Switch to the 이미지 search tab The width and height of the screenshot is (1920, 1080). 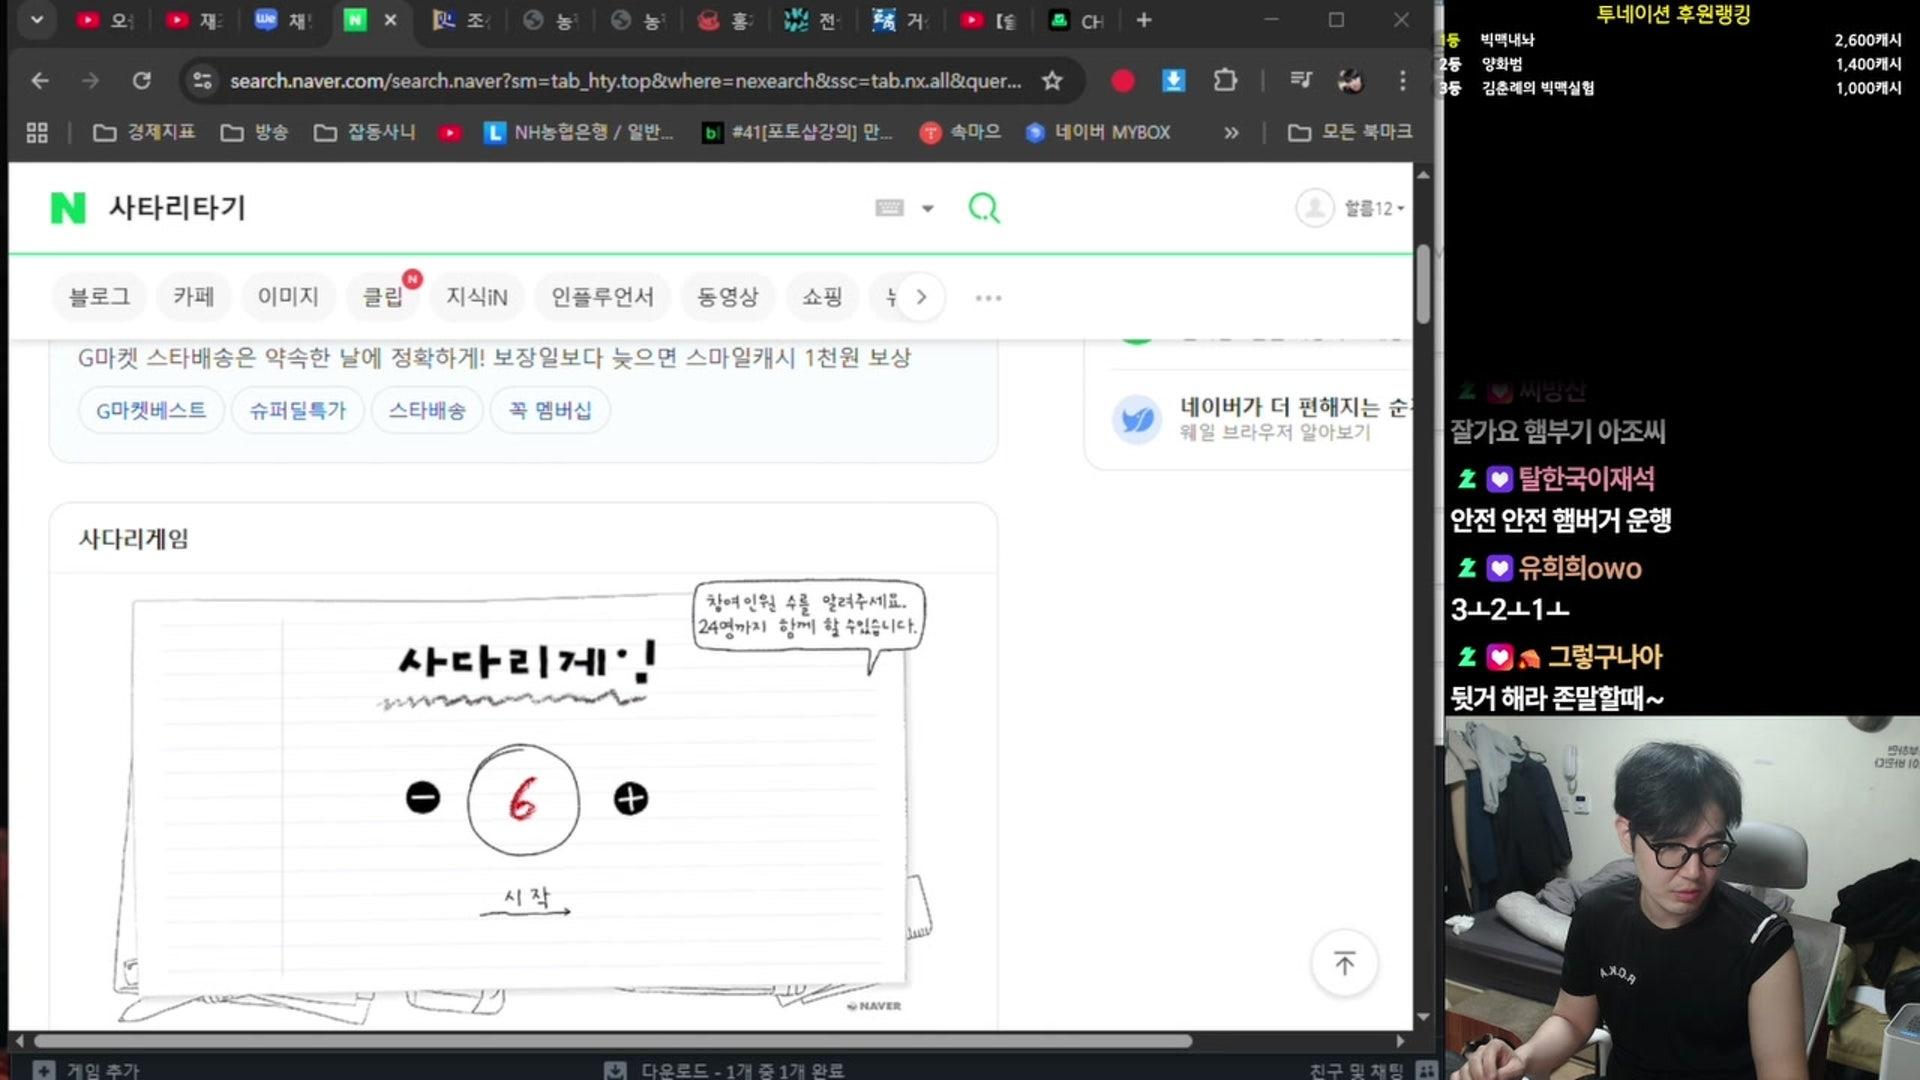coord(288,297)
